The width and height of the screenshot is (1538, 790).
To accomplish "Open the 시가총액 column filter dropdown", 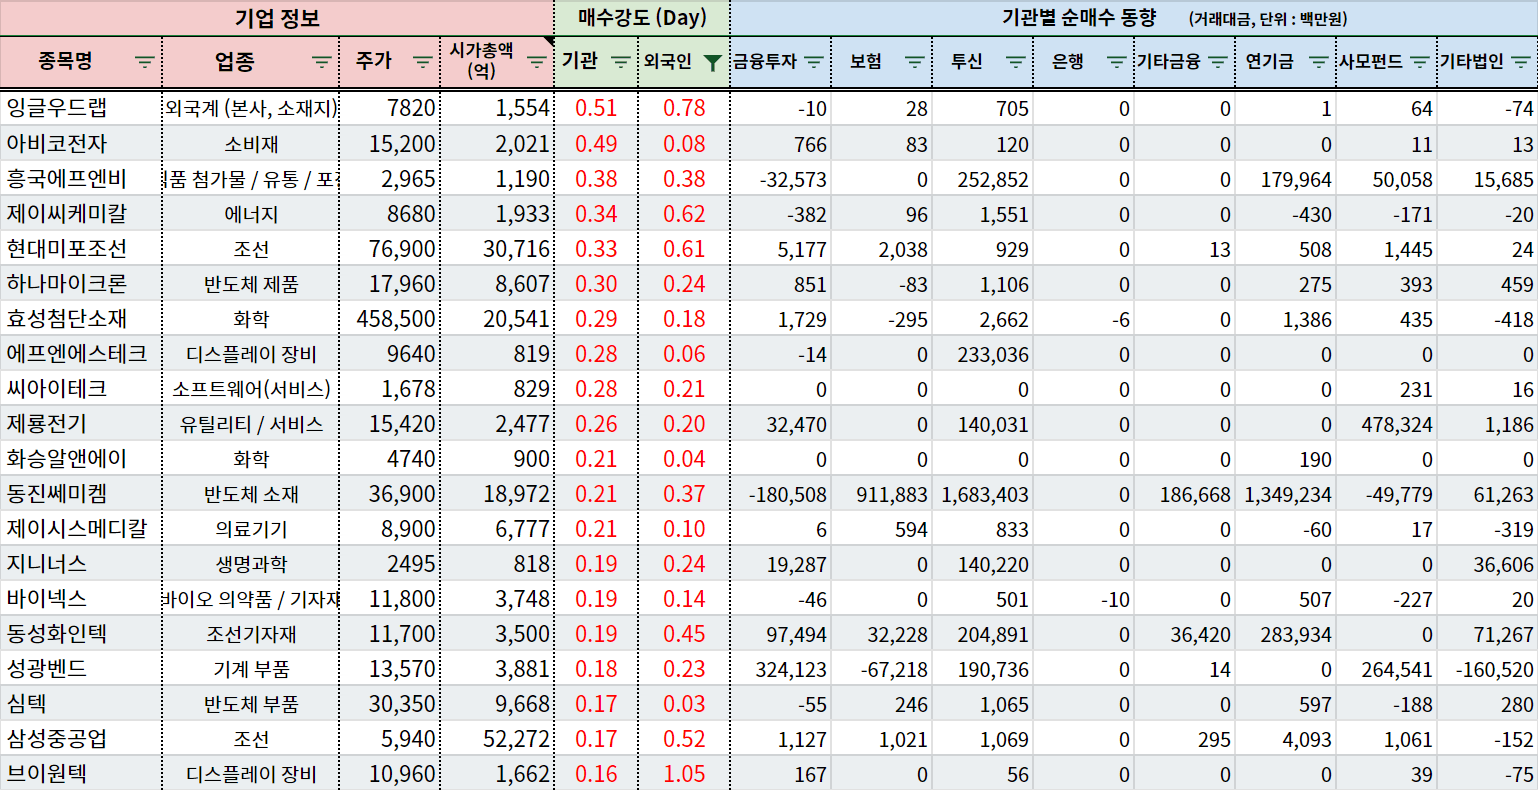I will tap(537, 62).
